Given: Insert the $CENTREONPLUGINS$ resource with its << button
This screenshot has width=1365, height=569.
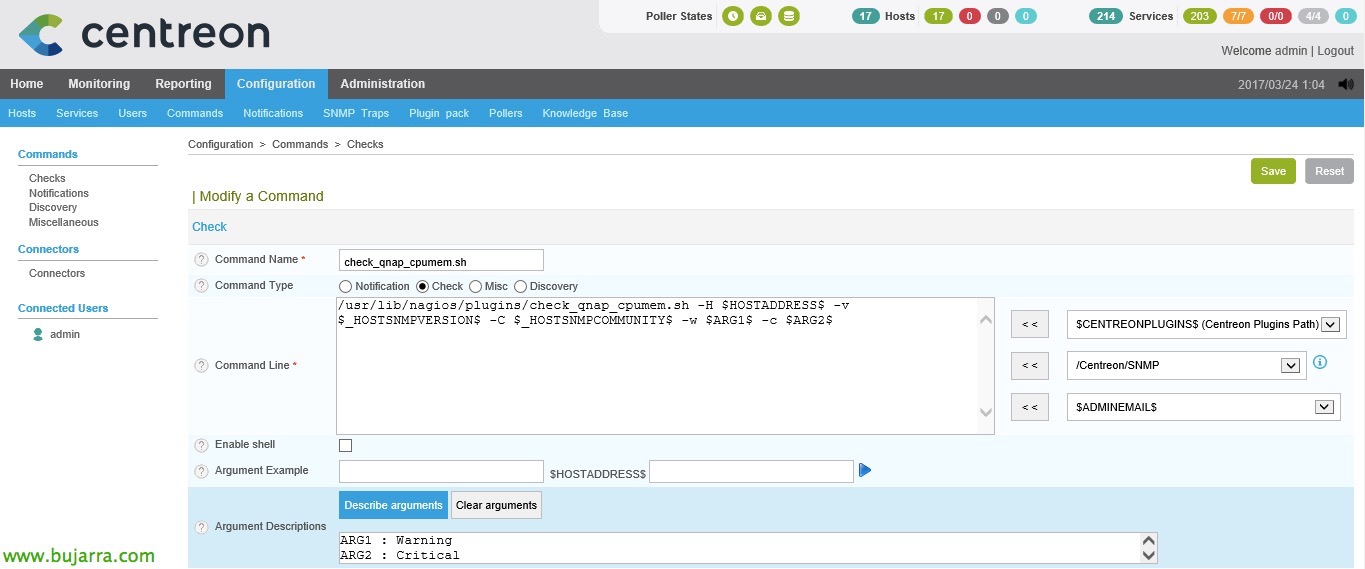Looking at the screenshot, I should click(x=1030, y=324).
